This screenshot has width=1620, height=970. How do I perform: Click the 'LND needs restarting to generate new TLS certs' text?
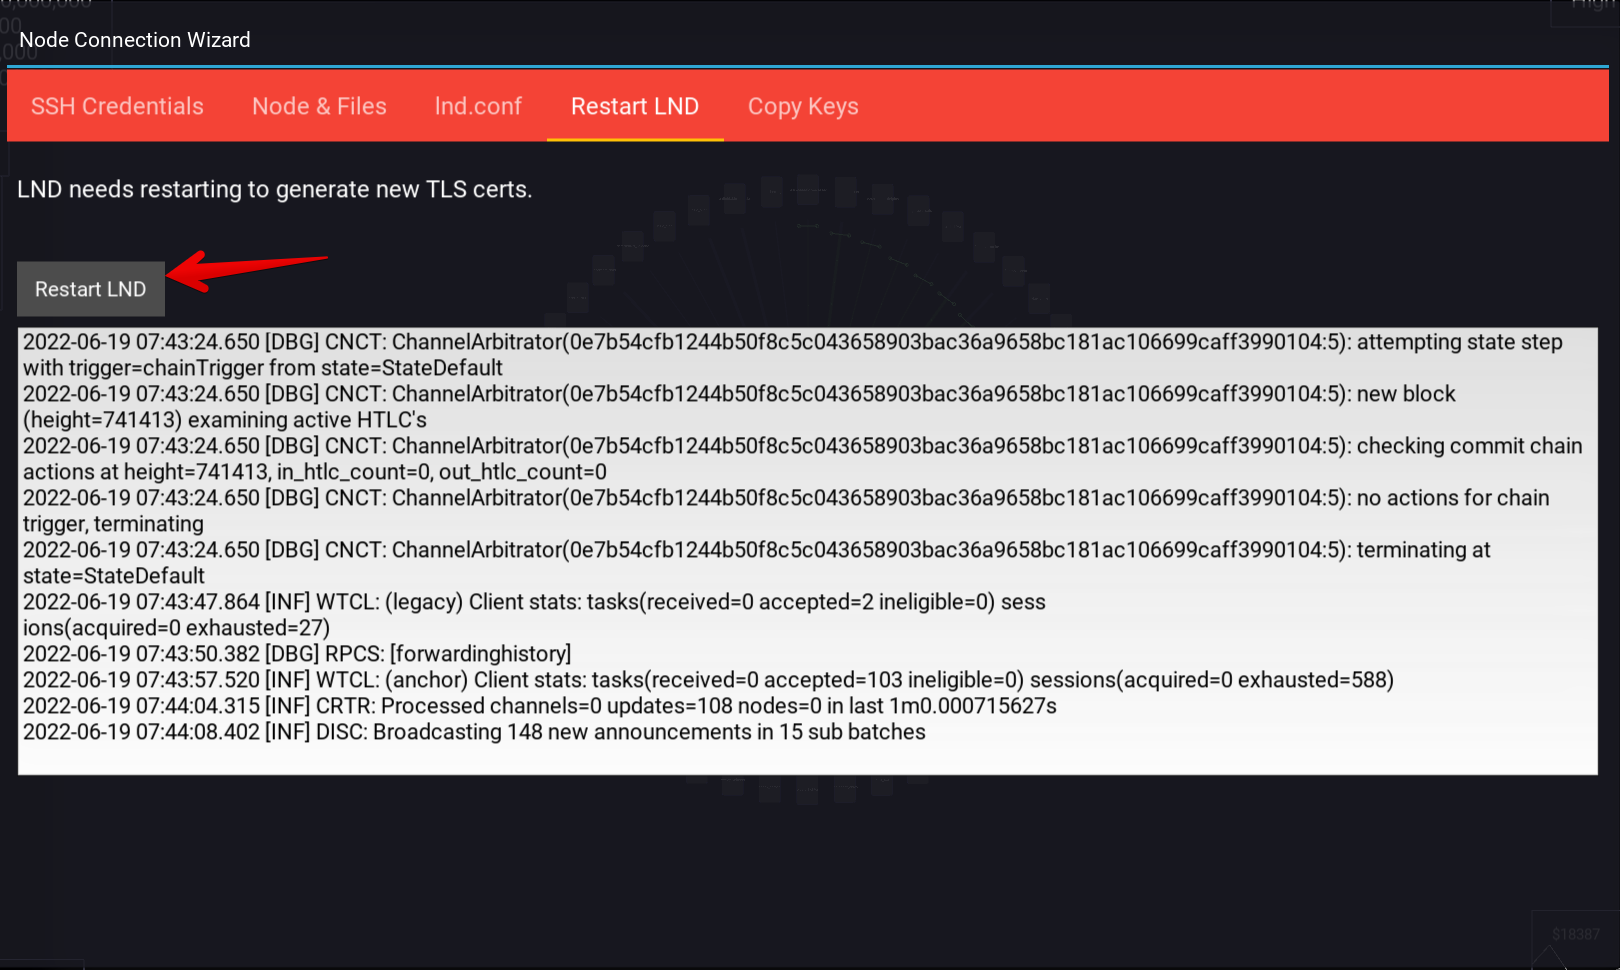click(275, 189)
